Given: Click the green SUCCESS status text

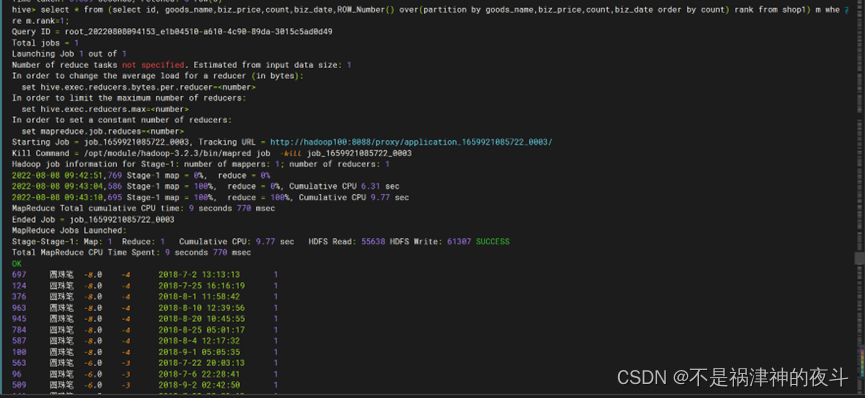Looking at the screenshot, I should 493,242.
